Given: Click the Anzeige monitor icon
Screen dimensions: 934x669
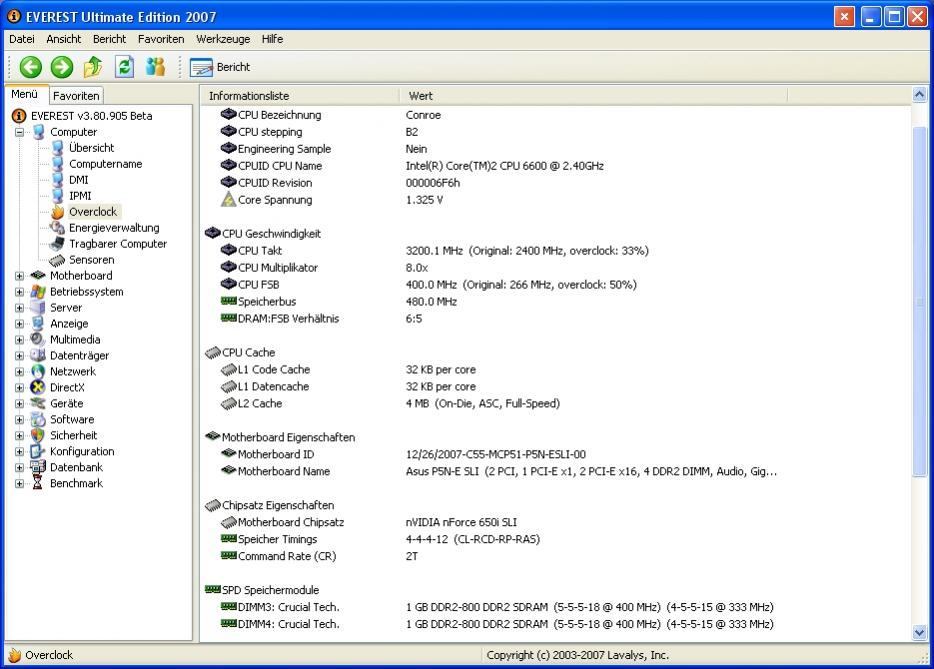Looking at the screenshot, I should point(38,323).
